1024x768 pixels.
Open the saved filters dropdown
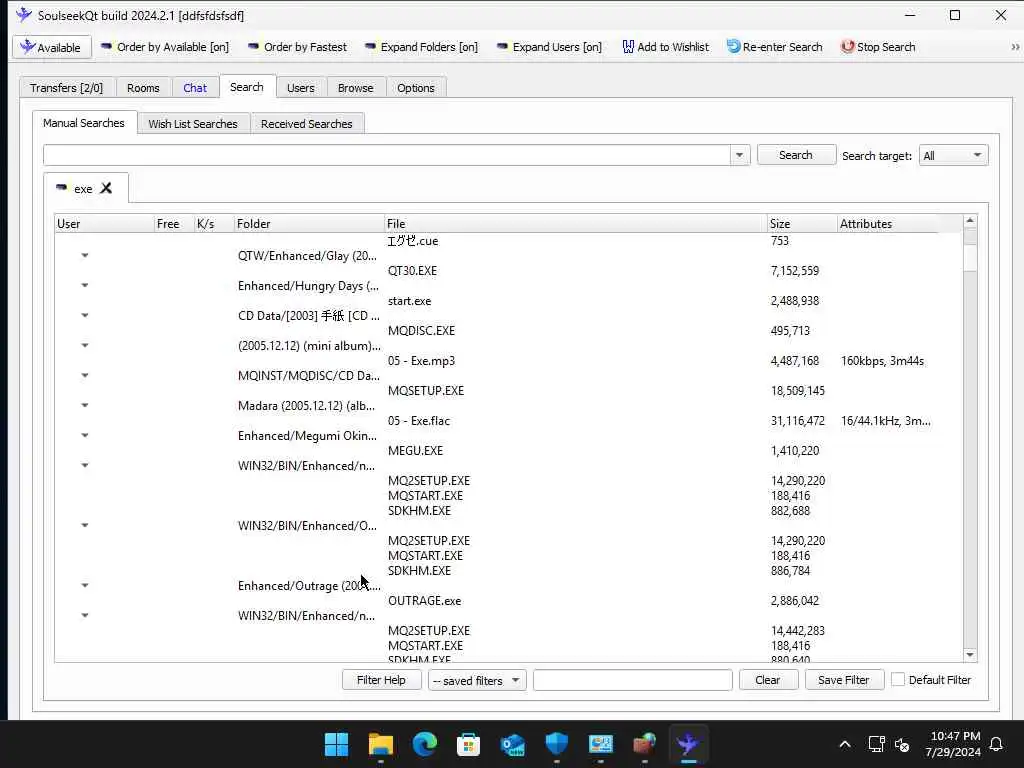click(477, 680)
